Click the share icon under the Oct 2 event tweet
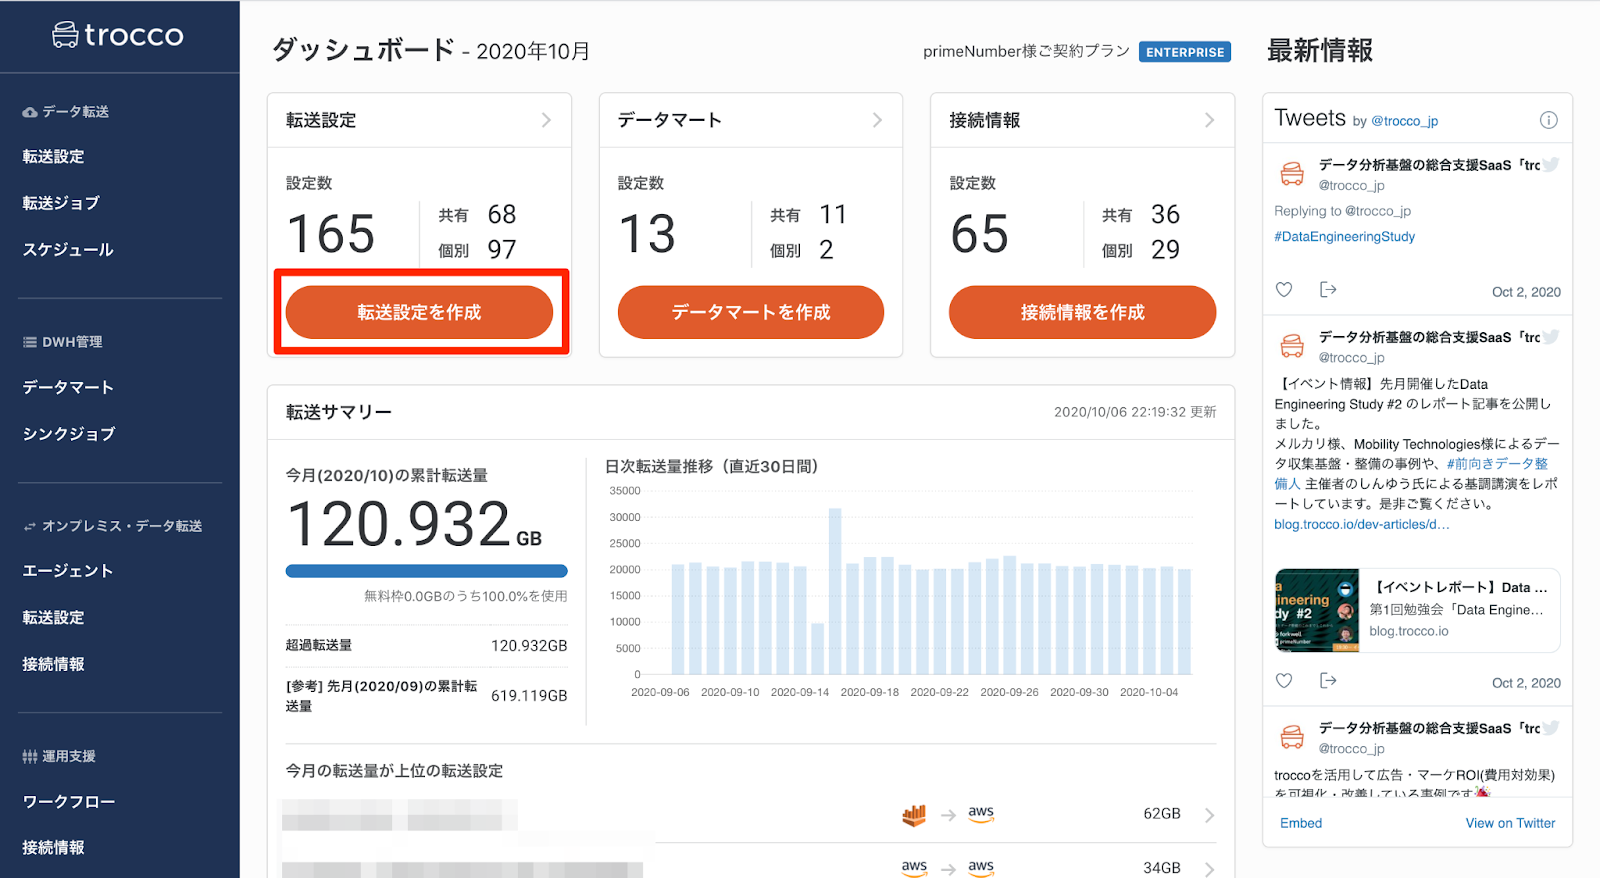Viewport: 1600px width, 878px height. [x=1328, y=681]
